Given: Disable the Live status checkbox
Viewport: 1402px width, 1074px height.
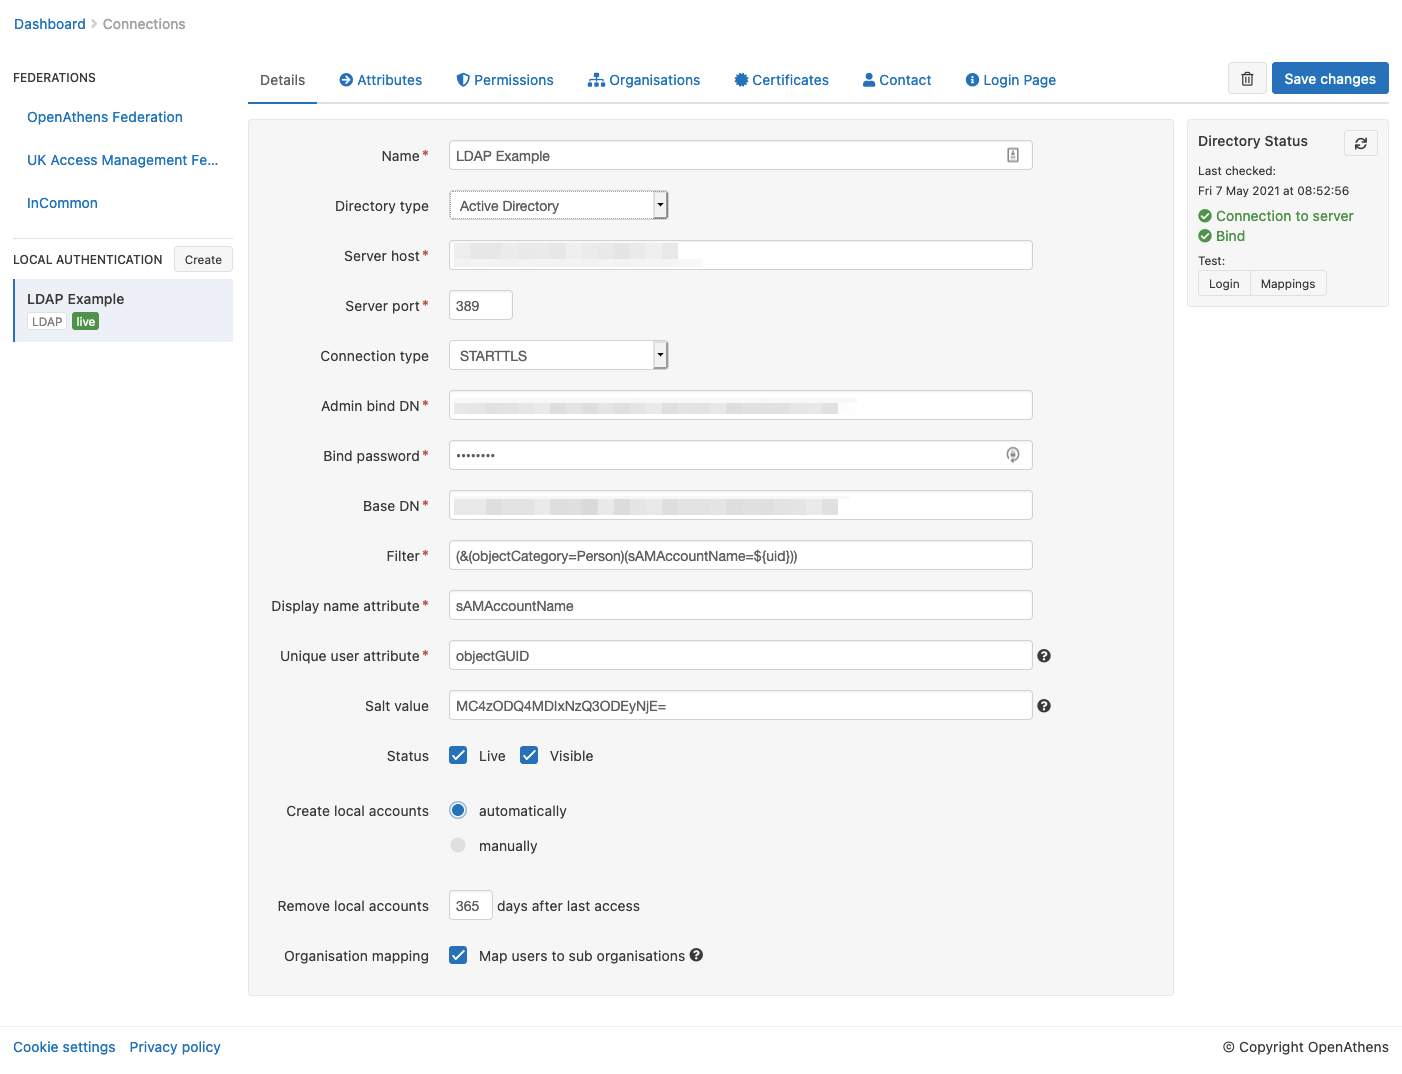Looking at the screenshot, I should [458, 755].
